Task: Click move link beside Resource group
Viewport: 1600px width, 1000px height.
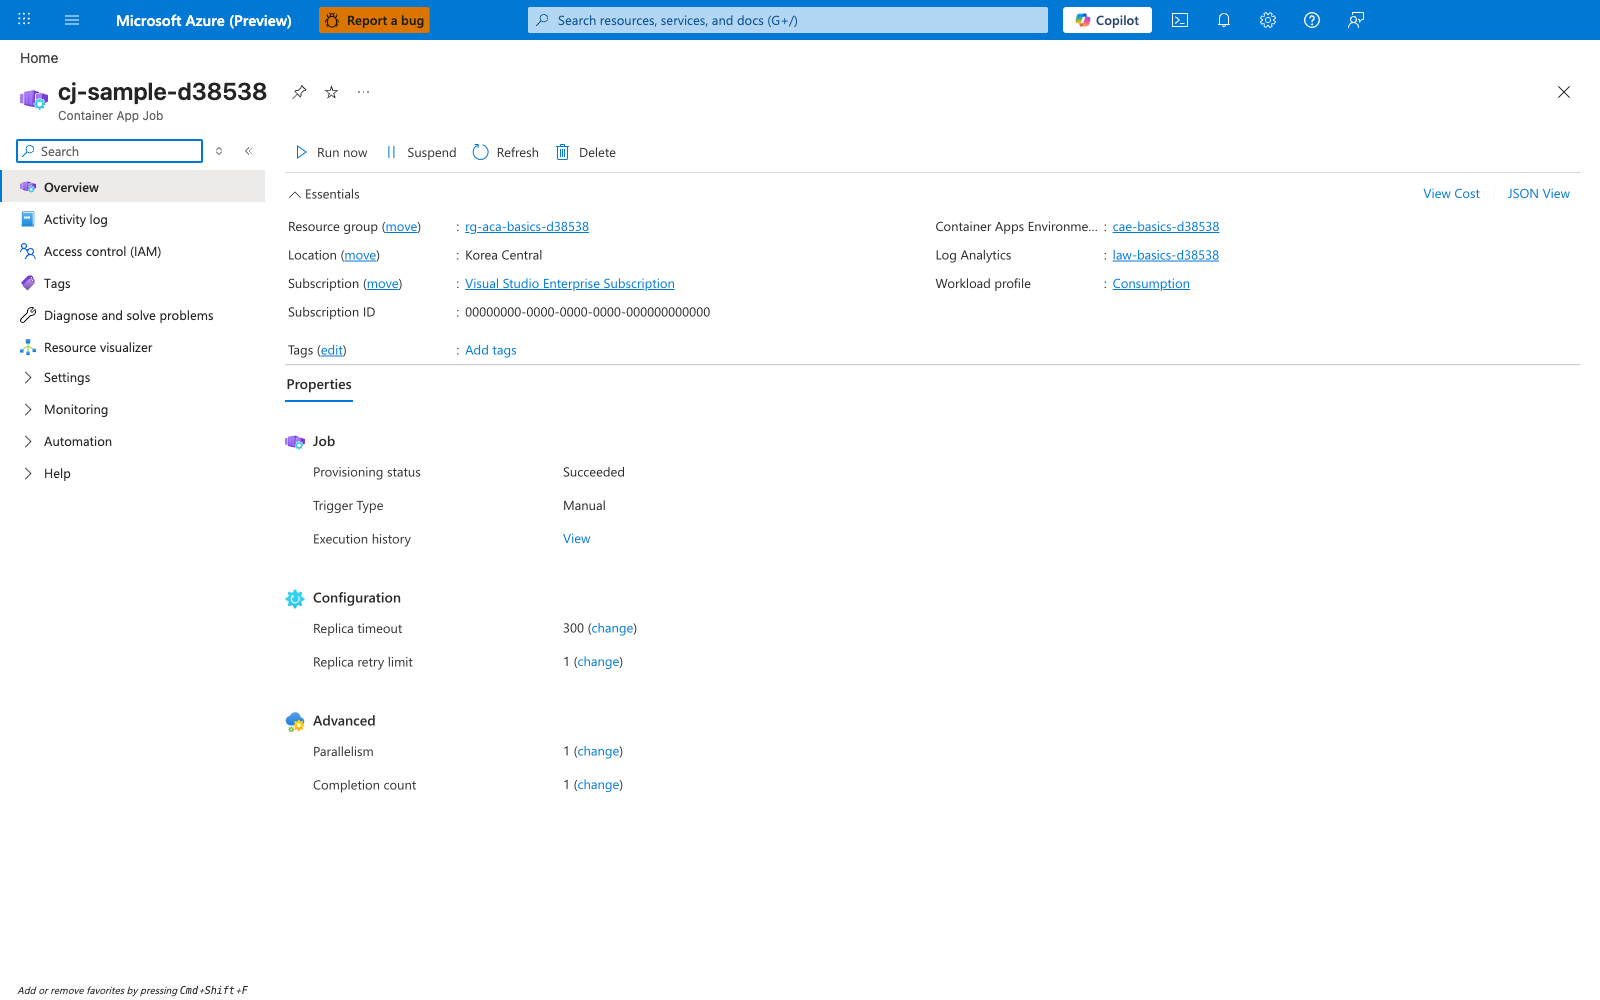Action: [402, 227]
